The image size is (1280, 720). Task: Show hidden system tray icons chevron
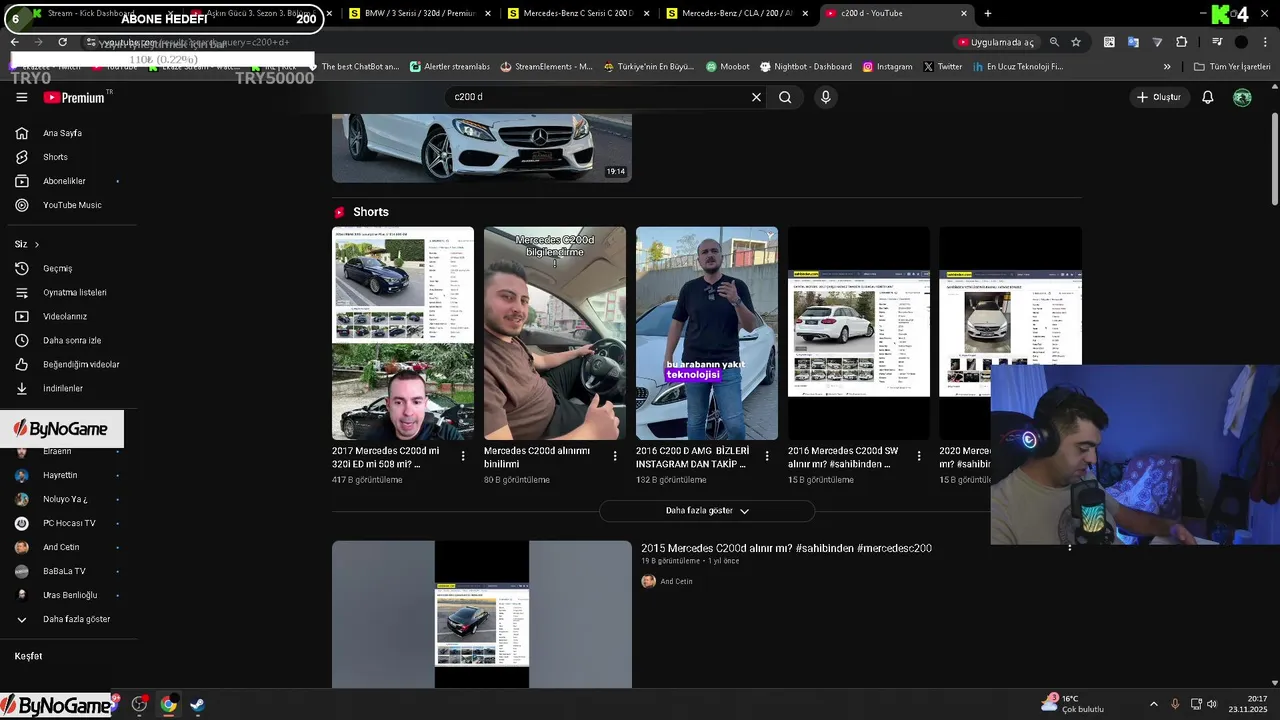coord(1153,704)
